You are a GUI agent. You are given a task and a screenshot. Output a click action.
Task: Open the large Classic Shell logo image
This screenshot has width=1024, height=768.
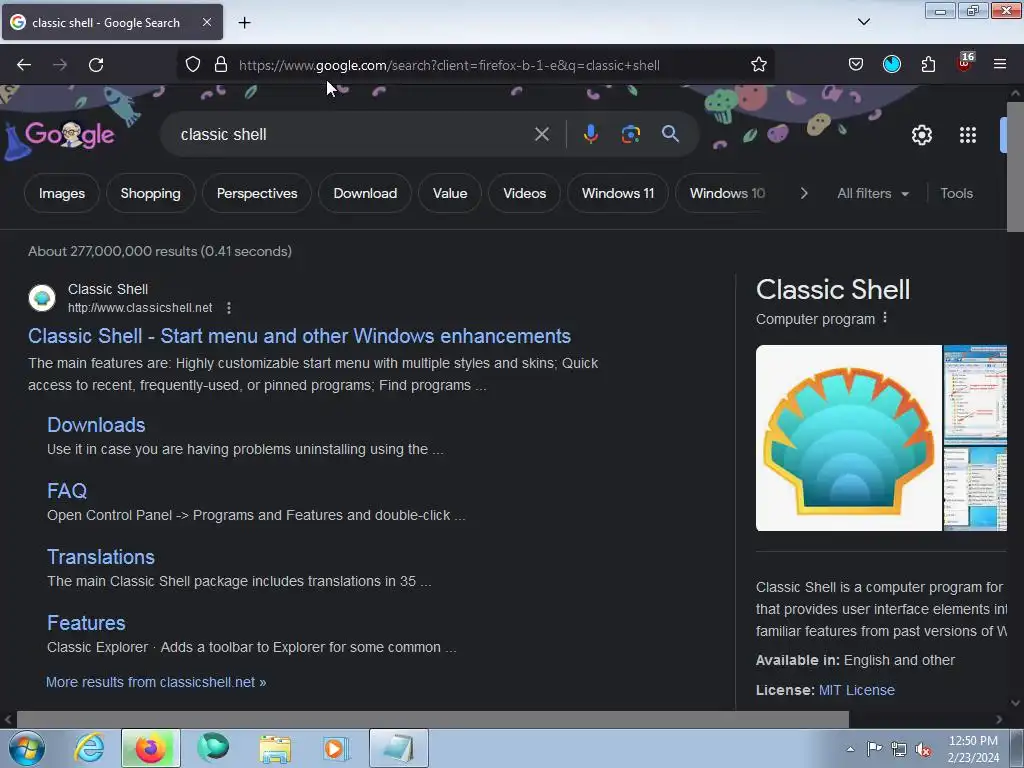pyautogui.click(x=848, y=438)
